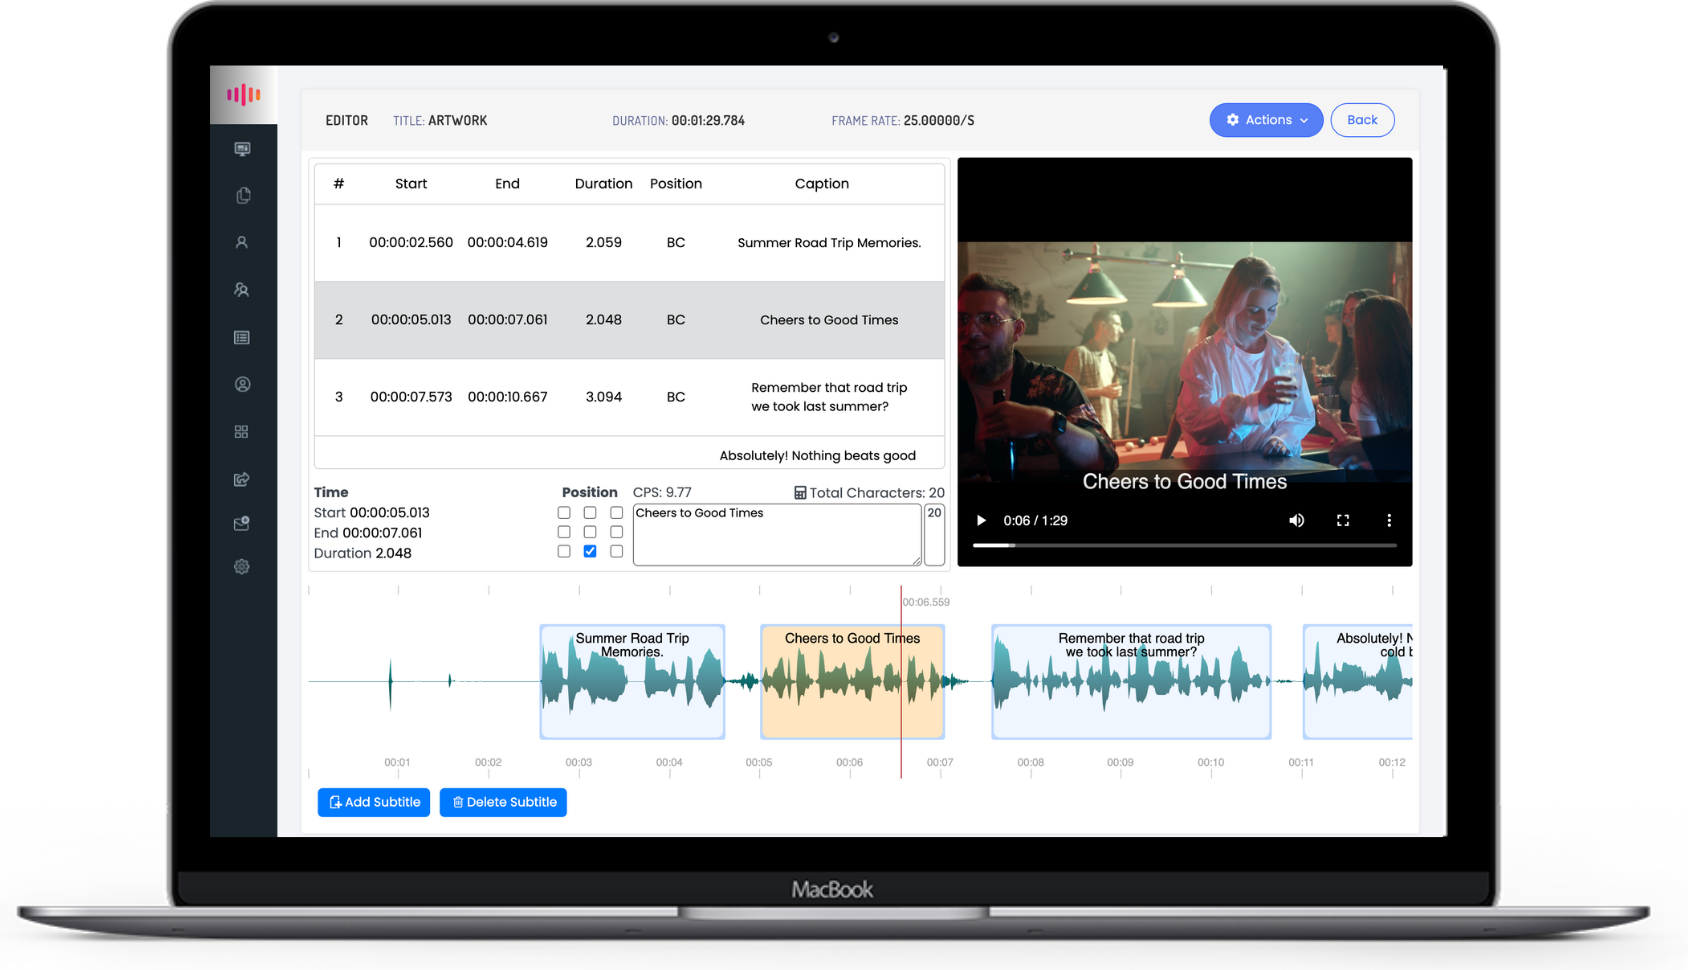Open the list view icon in sidebar

pos(242,338)
